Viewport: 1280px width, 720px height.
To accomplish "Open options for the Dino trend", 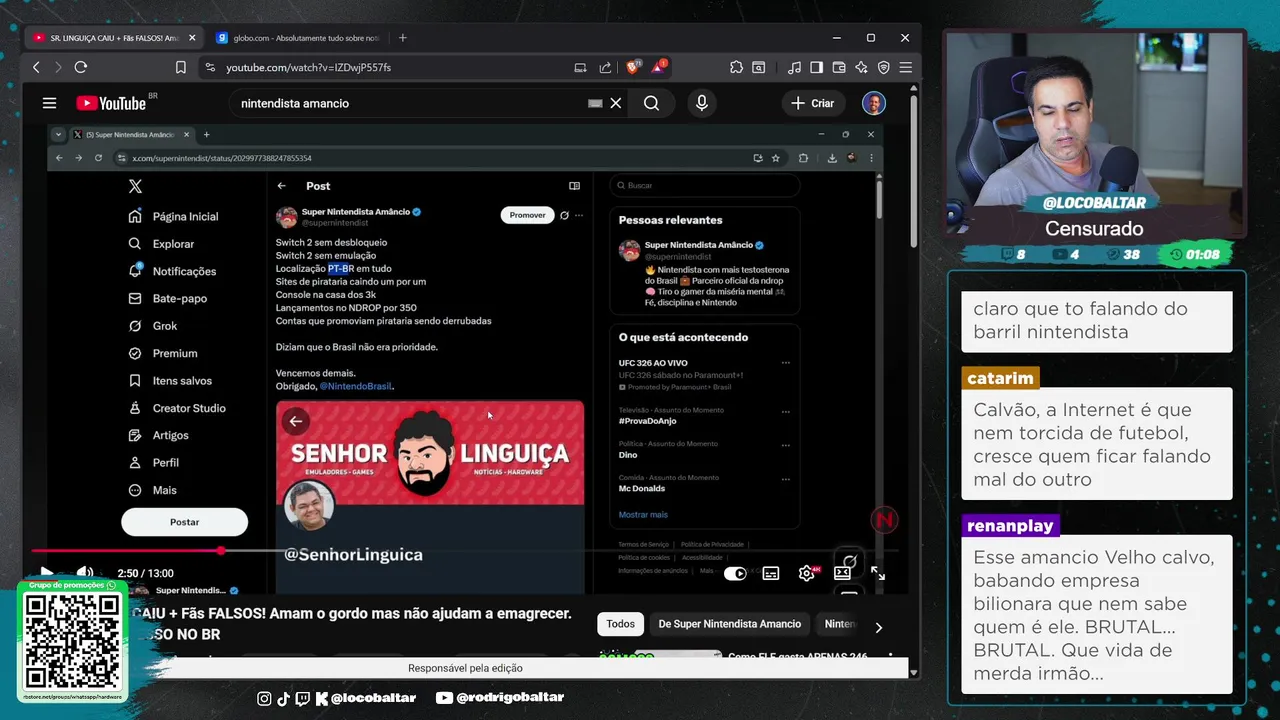I will pyautogui.click(x=785, y=445).
